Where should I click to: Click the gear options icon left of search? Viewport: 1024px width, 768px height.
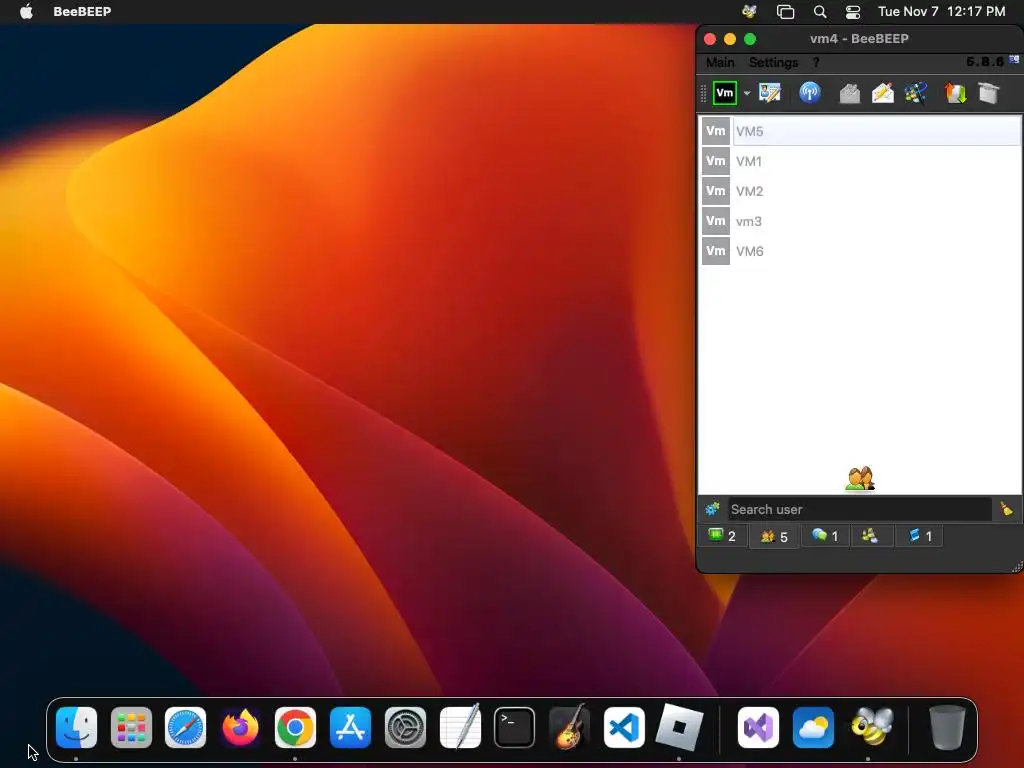tap(712, 509)
